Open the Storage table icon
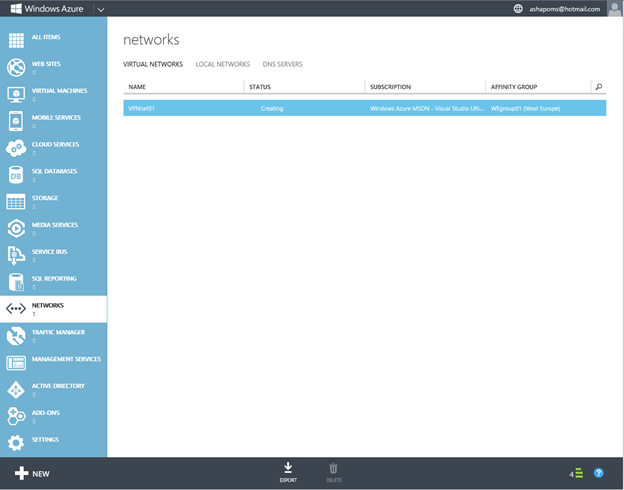624x490 pixels. click(x=16, y=202)
